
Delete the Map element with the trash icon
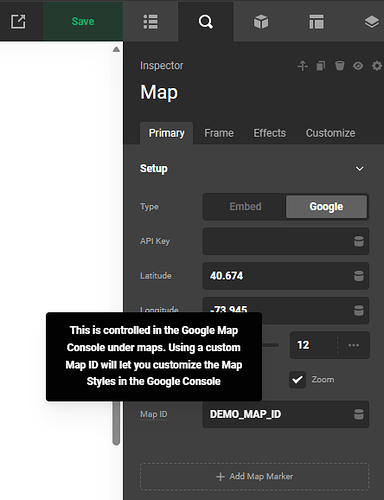coord(339,66)
